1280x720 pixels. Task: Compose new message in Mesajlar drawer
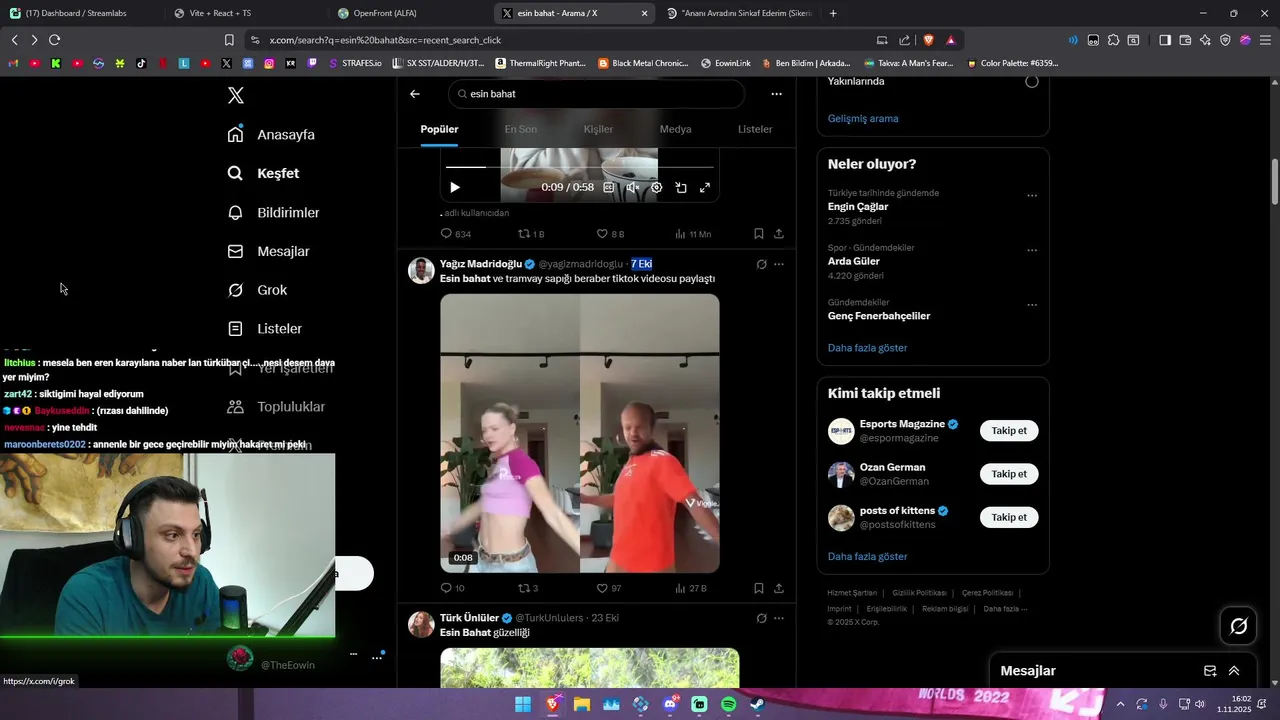pos(1210,671)
